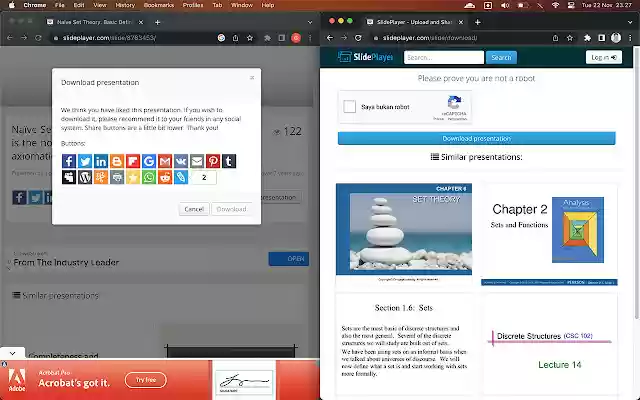Share via Tumblr icon in dialog
Viewport: 640px width, 400px height.
click(x=229, y=161)
